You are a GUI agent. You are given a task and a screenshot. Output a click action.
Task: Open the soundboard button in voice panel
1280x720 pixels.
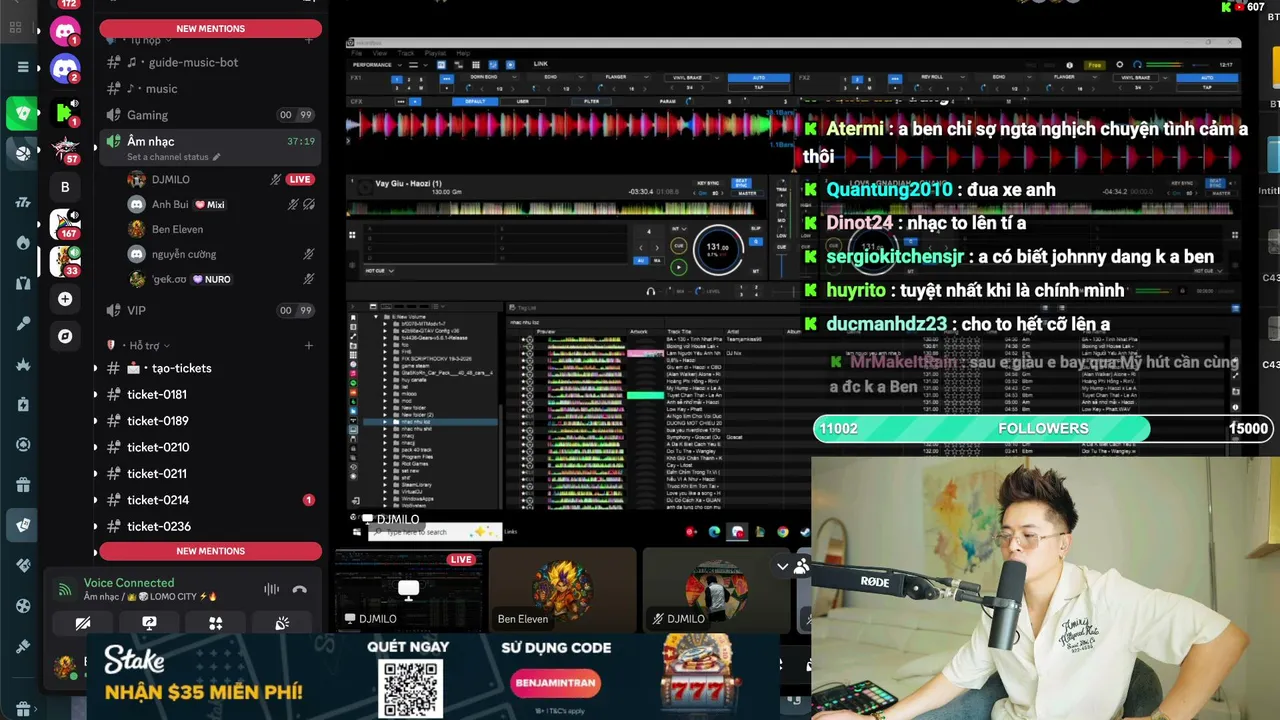coord(282,623)
